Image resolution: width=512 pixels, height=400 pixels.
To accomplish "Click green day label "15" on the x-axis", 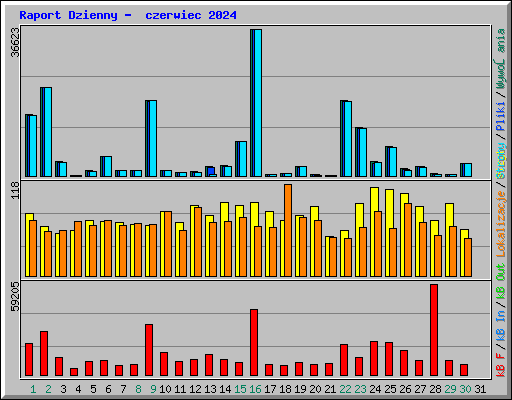I will (x=240, y=389).
